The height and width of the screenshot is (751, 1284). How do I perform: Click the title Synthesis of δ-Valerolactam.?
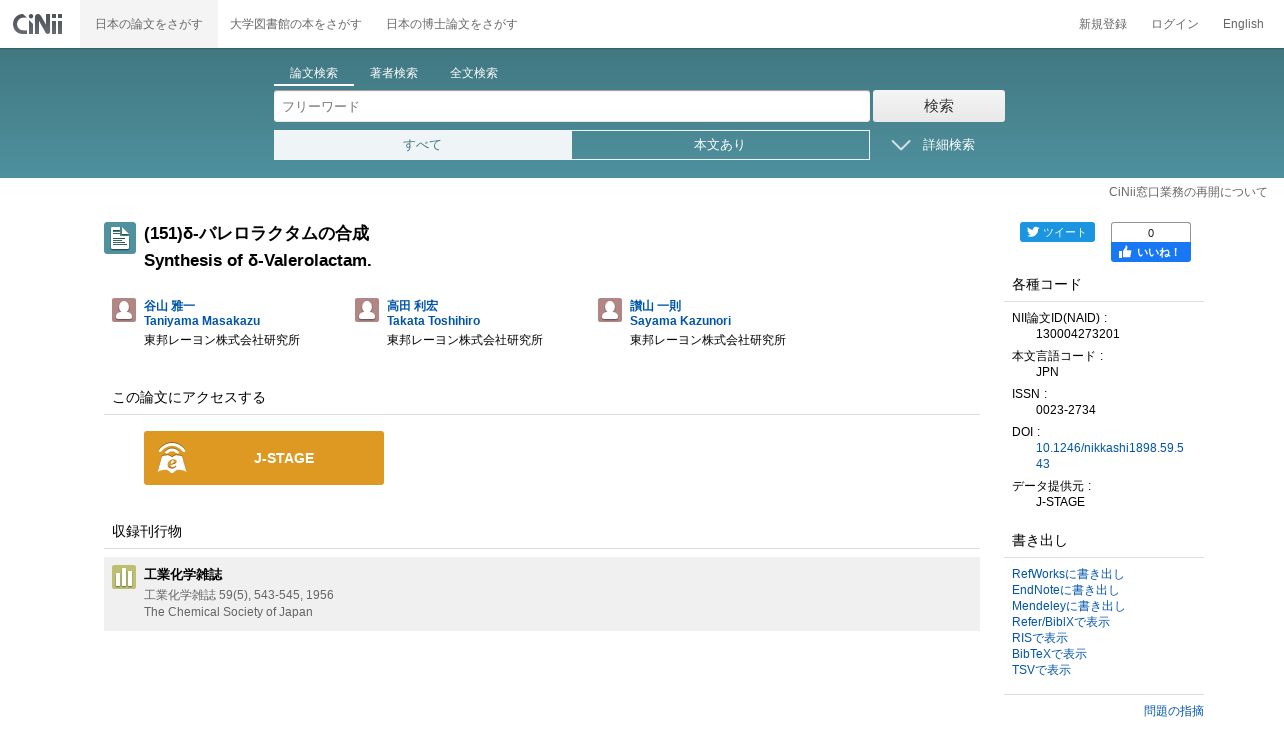(x=258, y=261)
